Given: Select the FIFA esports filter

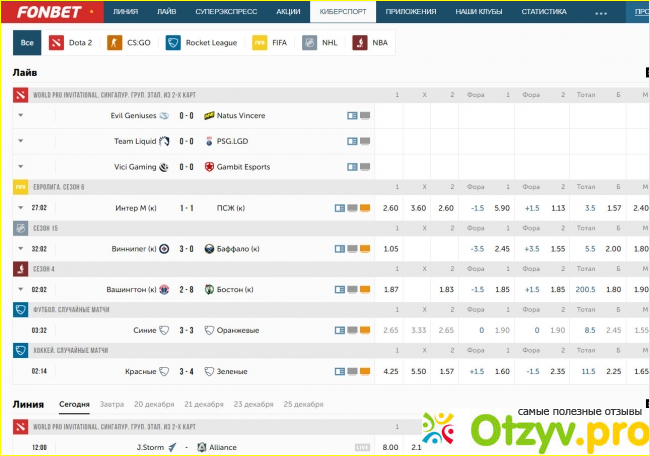Looking at the screenshot, I should [x=272, y=43].
